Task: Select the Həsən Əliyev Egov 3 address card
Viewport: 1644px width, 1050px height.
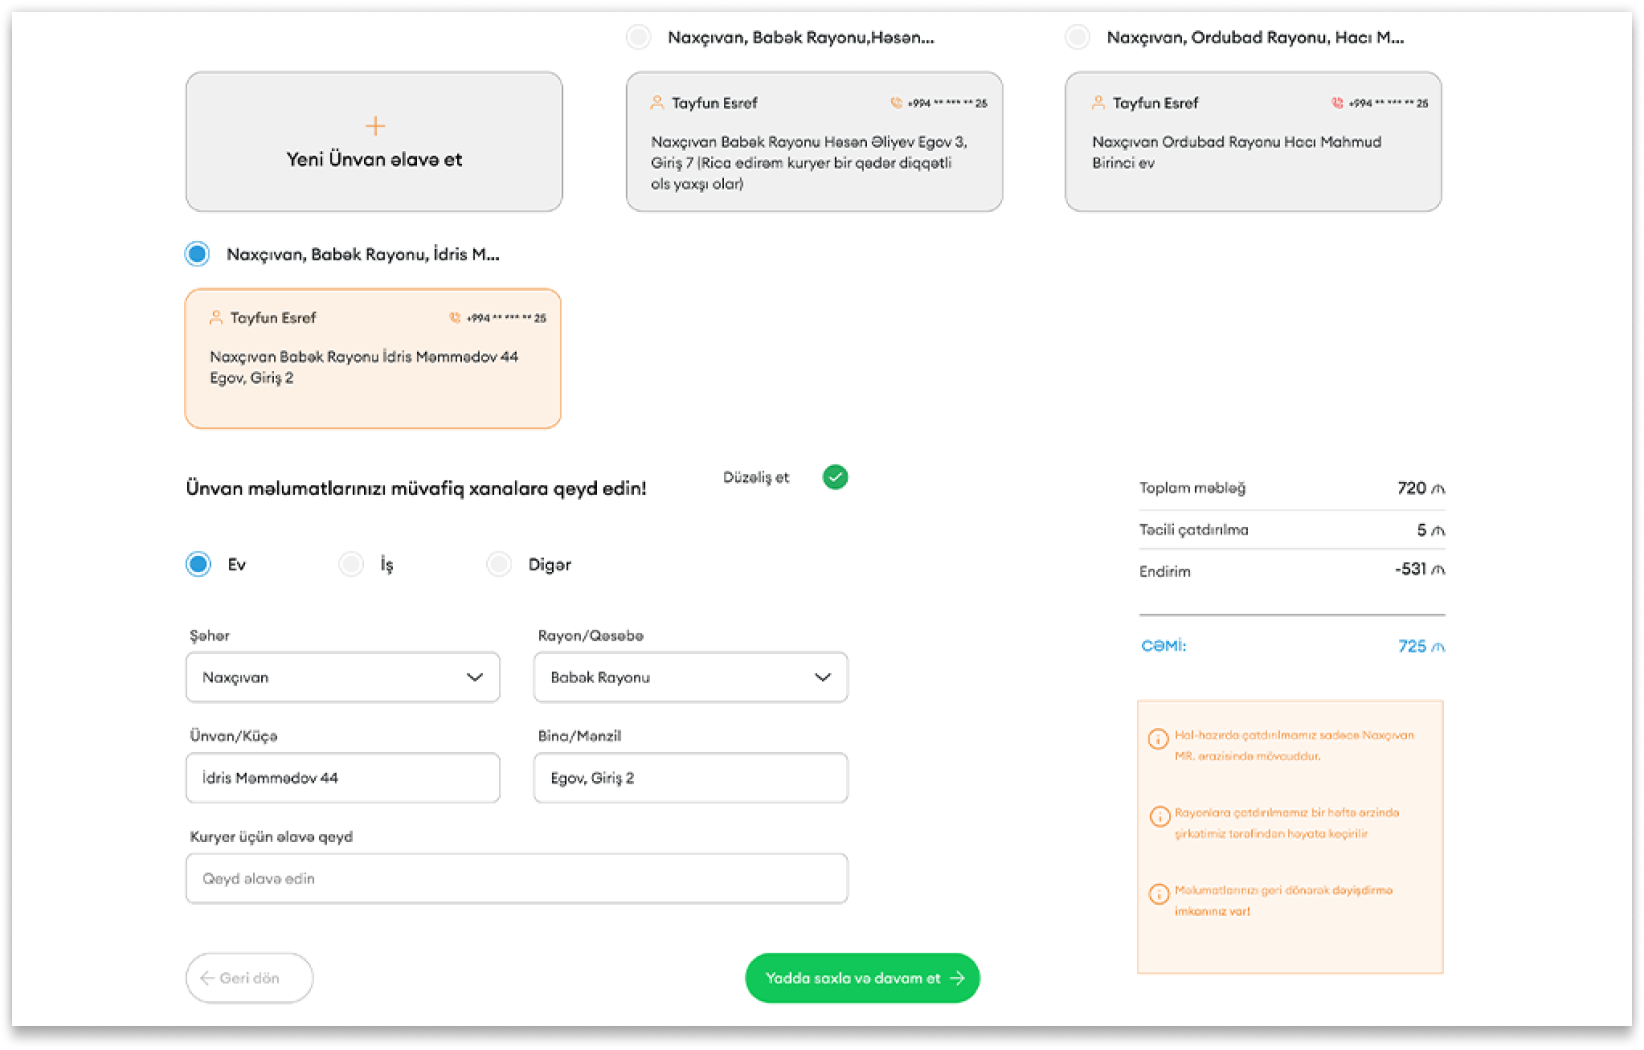Action: click(814, 142)
